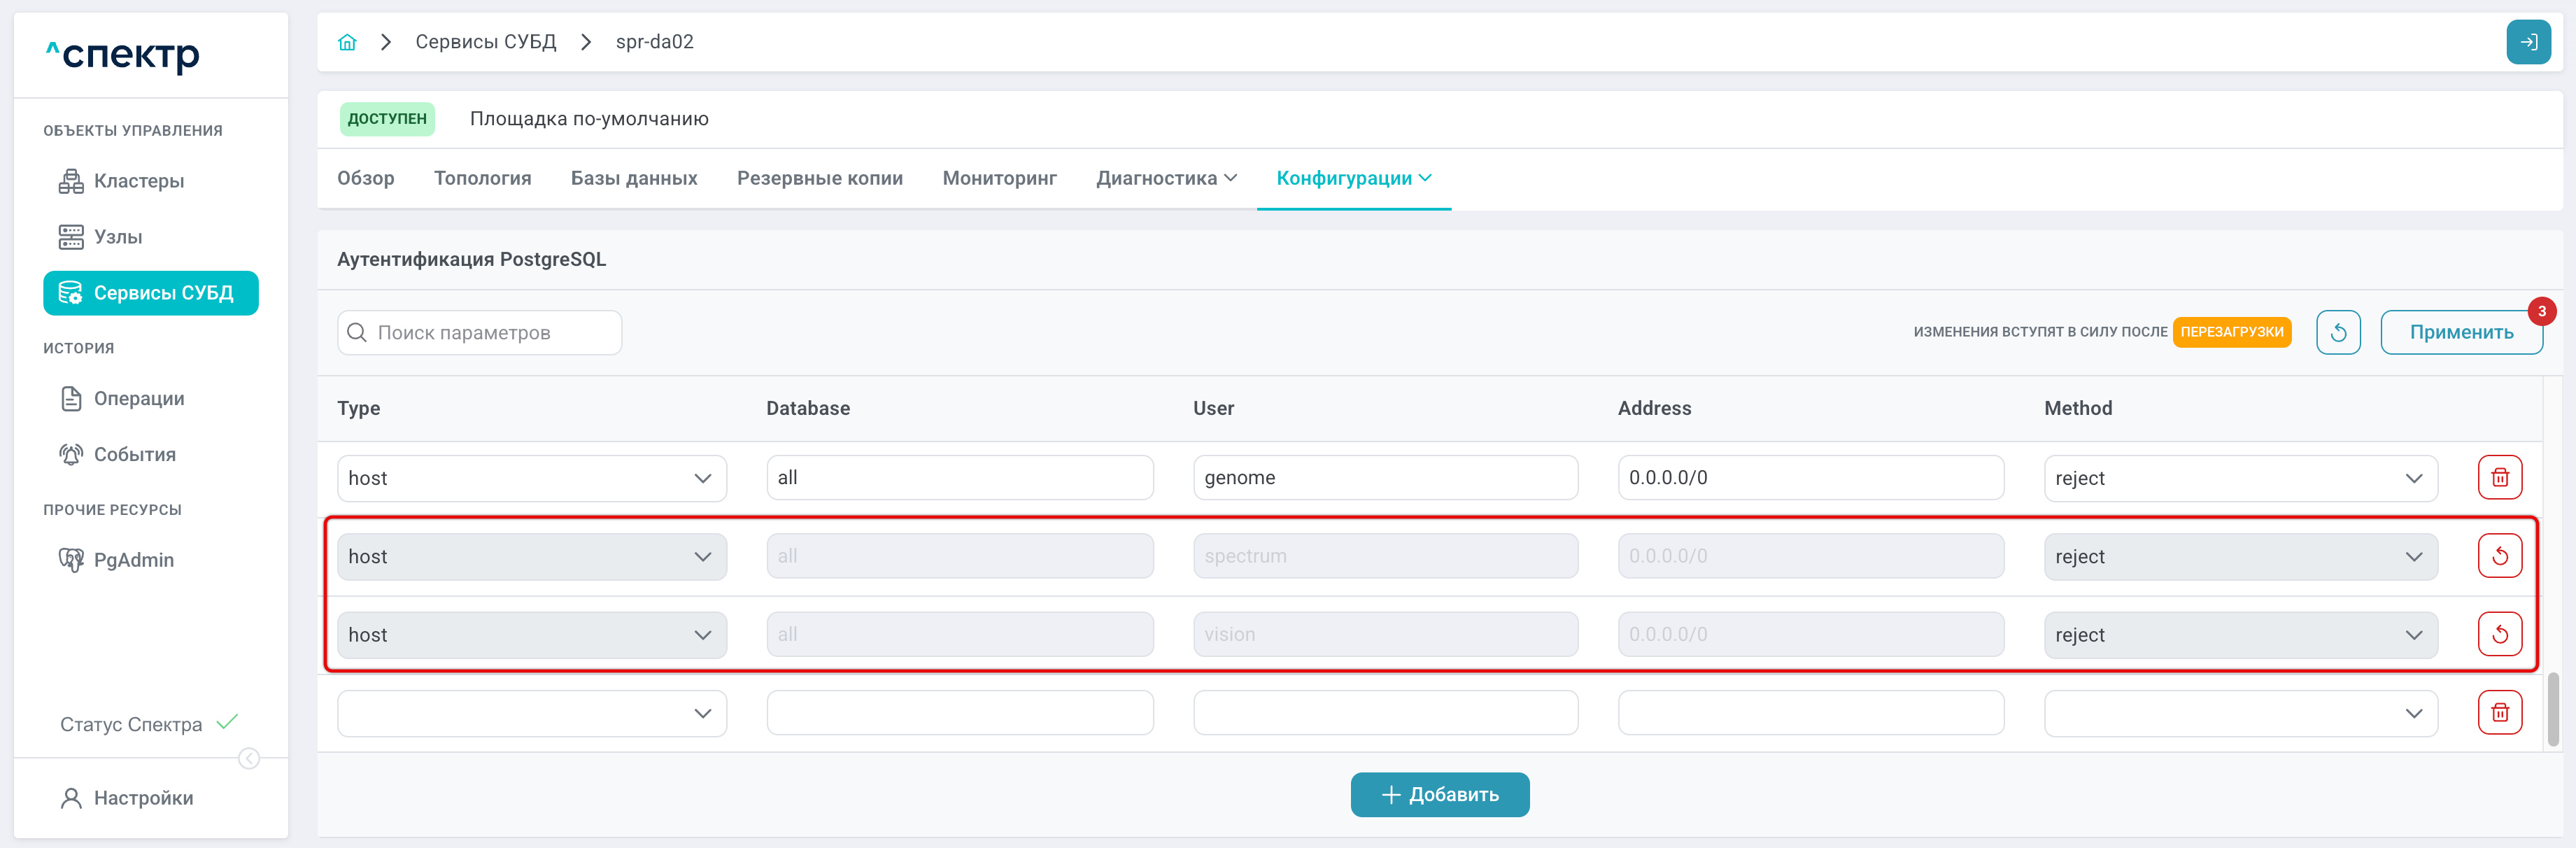Click empty User field in new row
The height and width of the screenshot is (848, 2576).
tap(1385, 713)
